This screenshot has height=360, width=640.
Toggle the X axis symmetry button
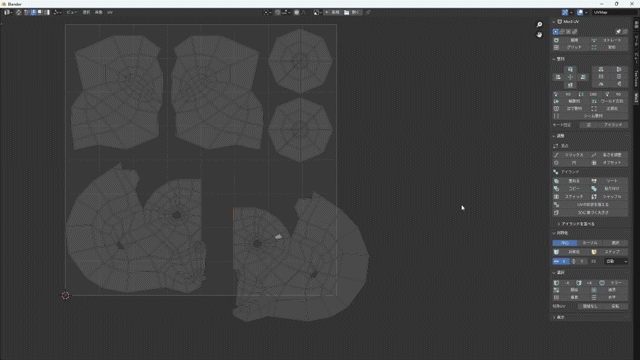coord(561,261)
